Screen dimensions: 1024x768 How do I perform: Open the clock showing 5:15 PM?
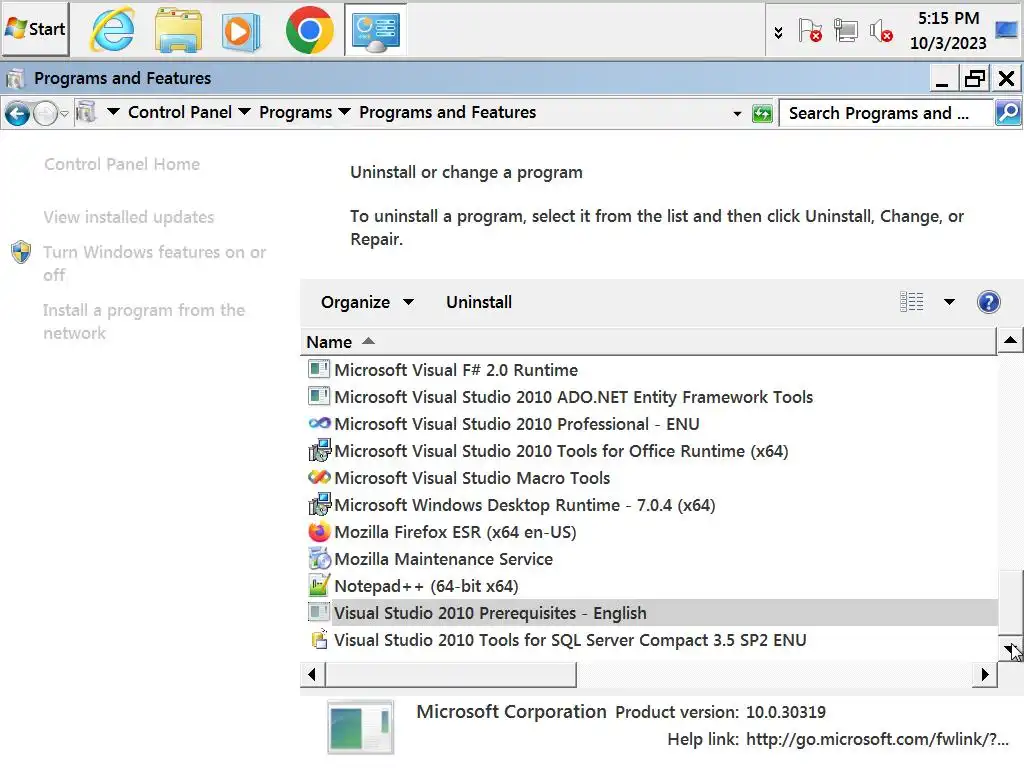(x=948, y=30)
